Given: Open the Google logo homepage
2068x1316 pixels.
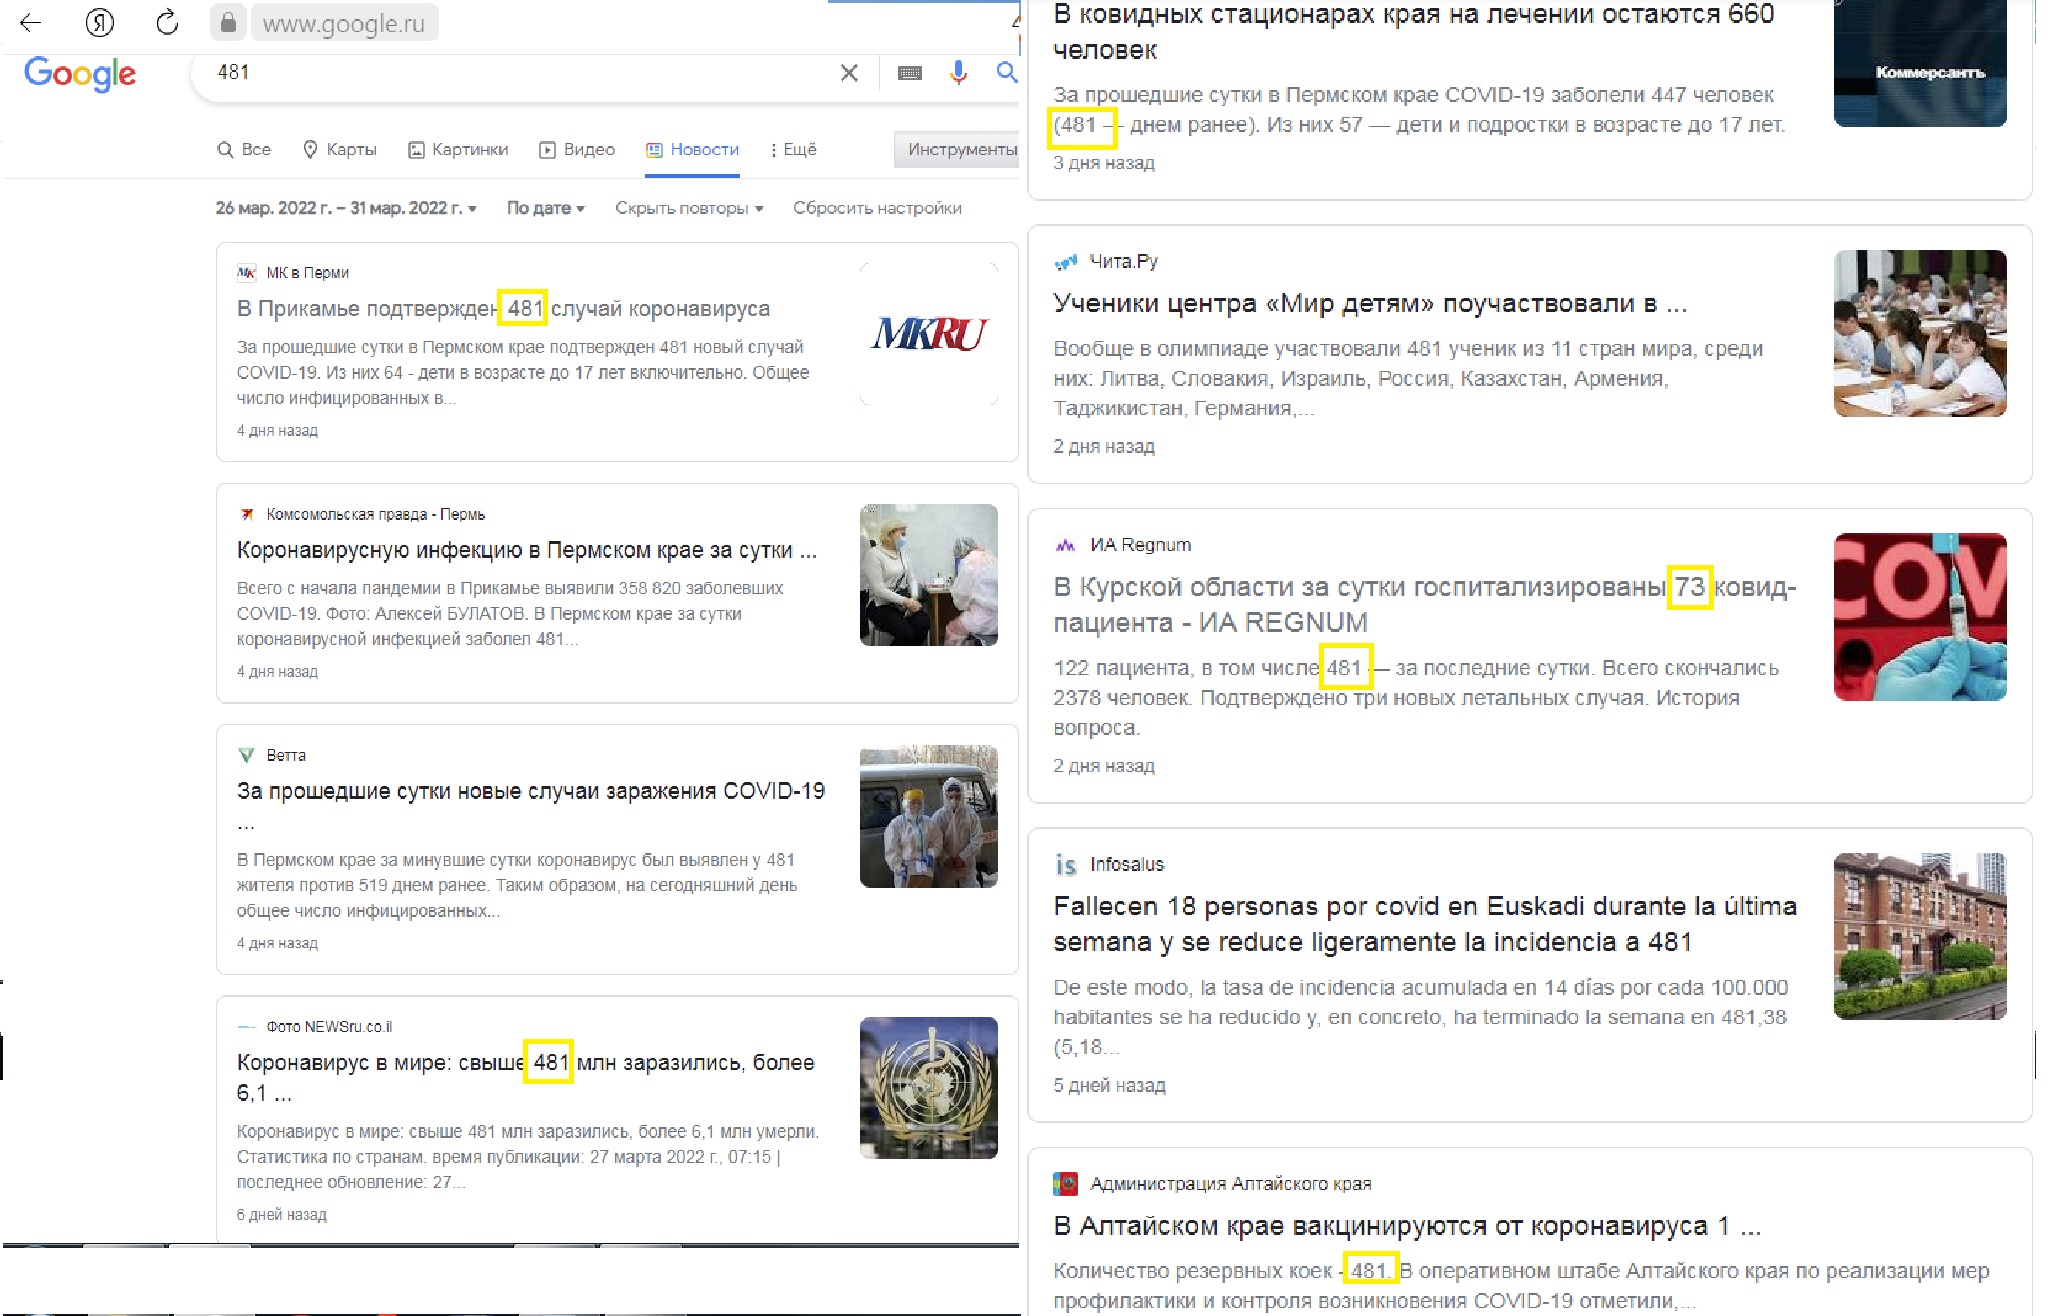Looking at the screenshot, I should point(80,73).
